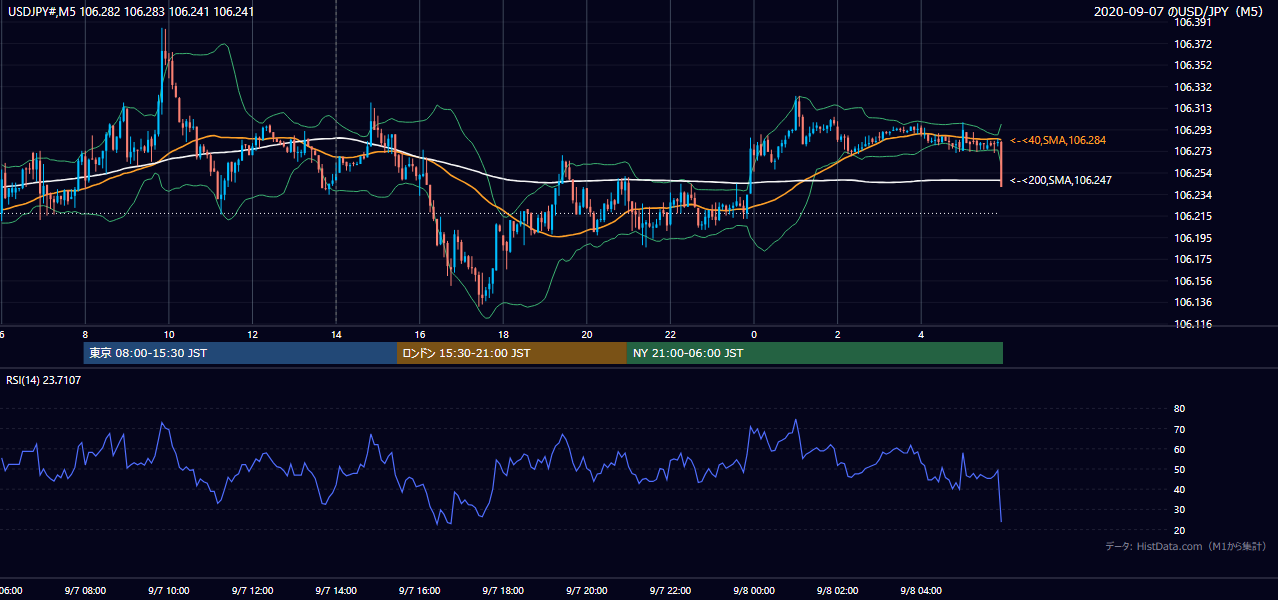The height and width of the screenshot is (600, 1278).
Task: Click RSI axis level 70
Action: 1179,429
